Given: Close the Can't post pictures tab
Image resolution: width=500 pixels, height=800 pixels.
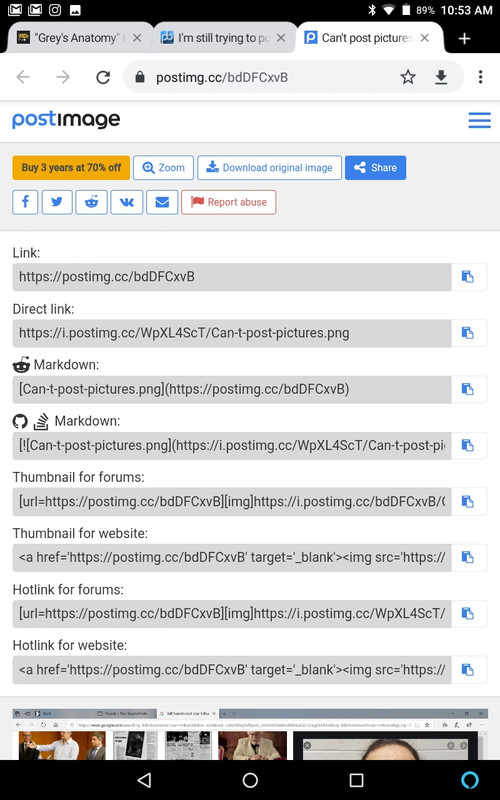Looking at the screenshot, I should click(424, 38).
